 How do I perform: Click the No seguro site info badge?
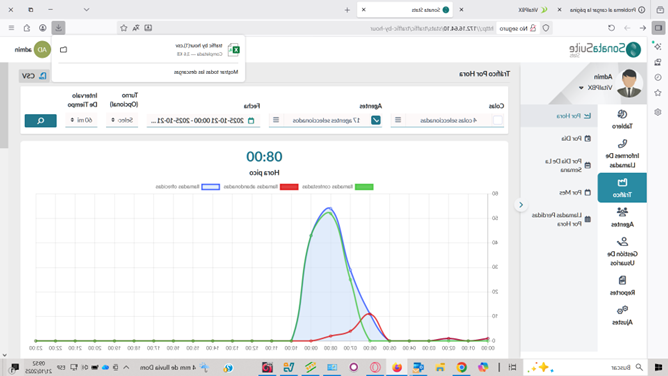[x=518, y=28]
